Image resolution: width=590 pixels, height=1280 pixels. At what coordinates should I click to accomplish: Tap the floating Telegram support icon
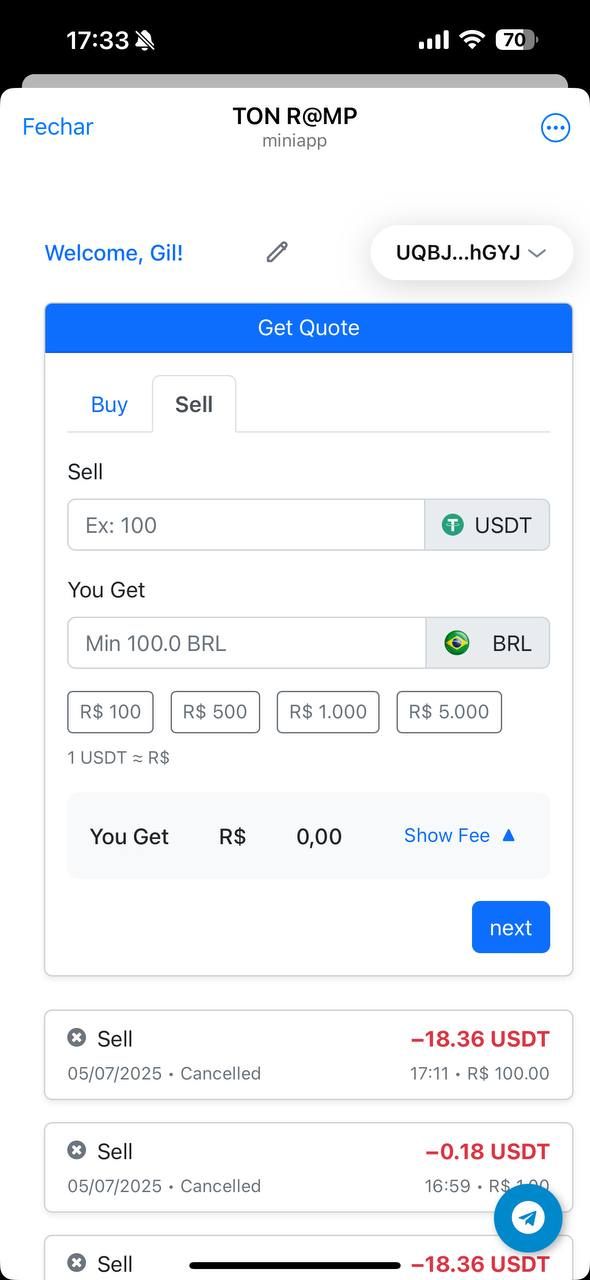click(x=528, y=1218)
